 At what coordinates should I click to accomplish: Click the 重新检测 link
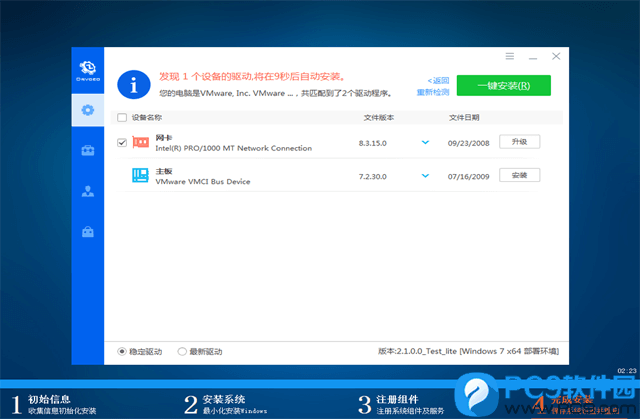pyautogui.click(x=433, y=92)
